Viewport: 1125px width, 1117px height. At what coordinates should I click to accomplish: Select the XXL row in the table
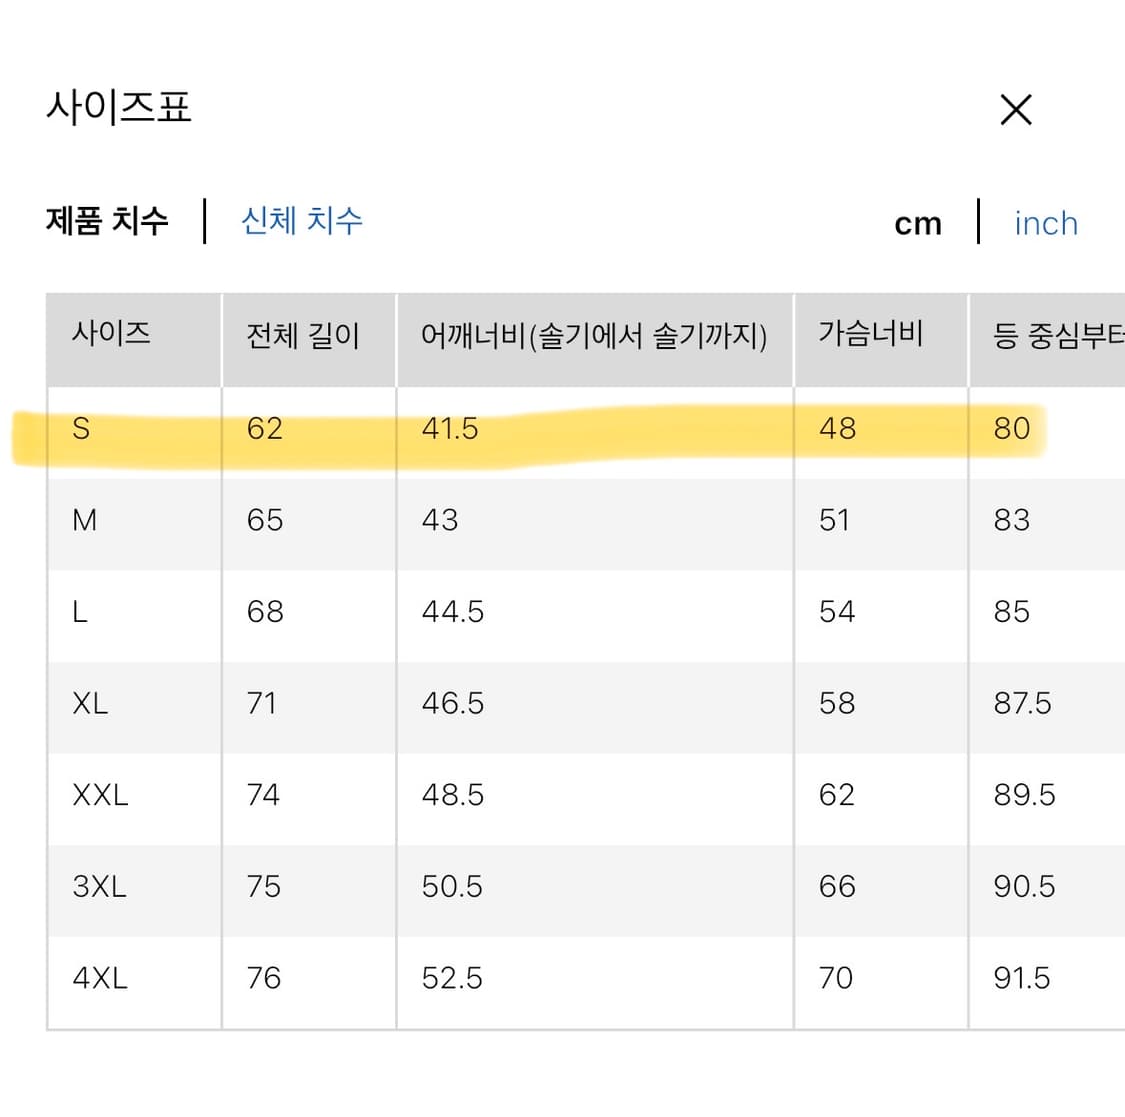pos(102,795)
